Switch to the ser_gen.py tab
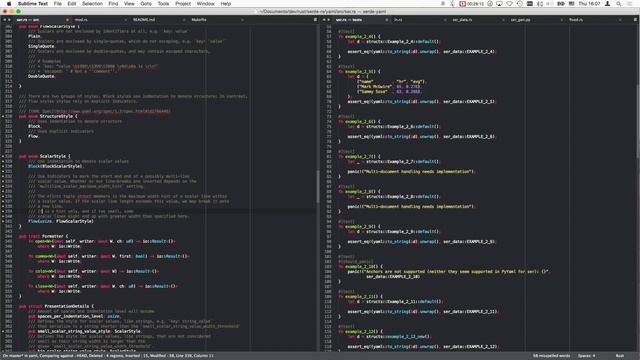This screenshot has width=640, height=360. point(520,20)
